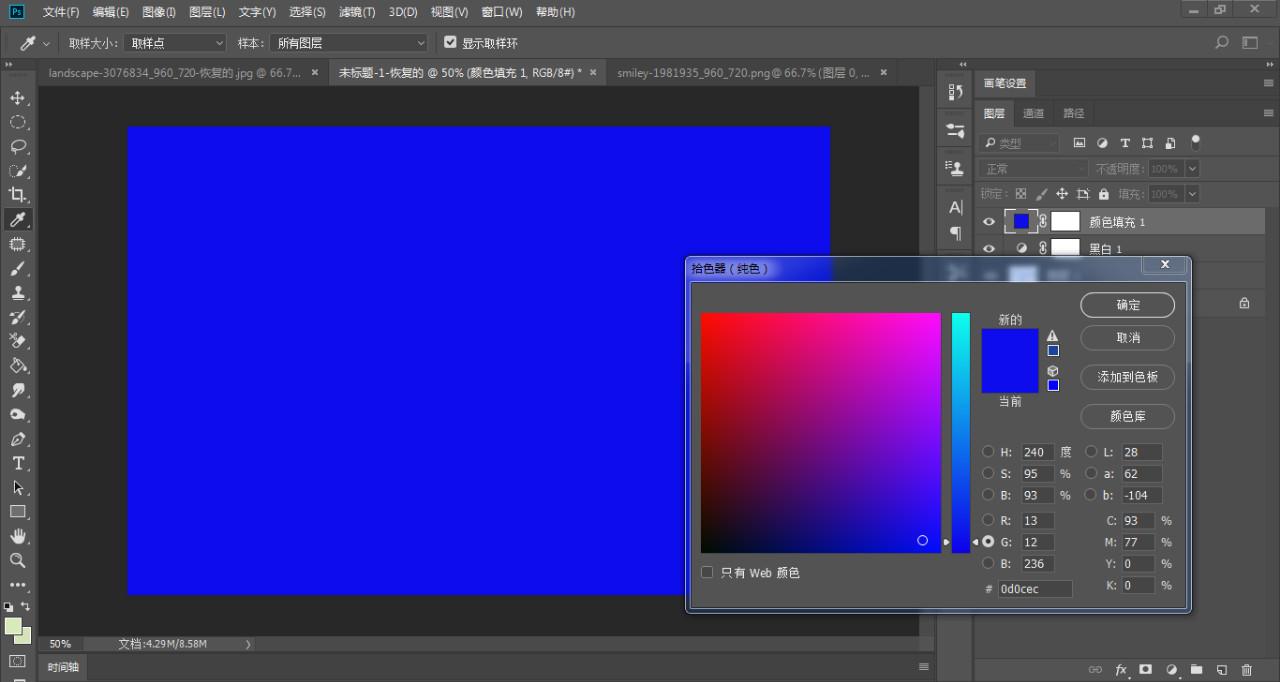Image resolution: width=1280 pixels, height=682 pixels.
Task: Select the Path Selection tool
Action: pyautogui.click(x=18, y=488)
